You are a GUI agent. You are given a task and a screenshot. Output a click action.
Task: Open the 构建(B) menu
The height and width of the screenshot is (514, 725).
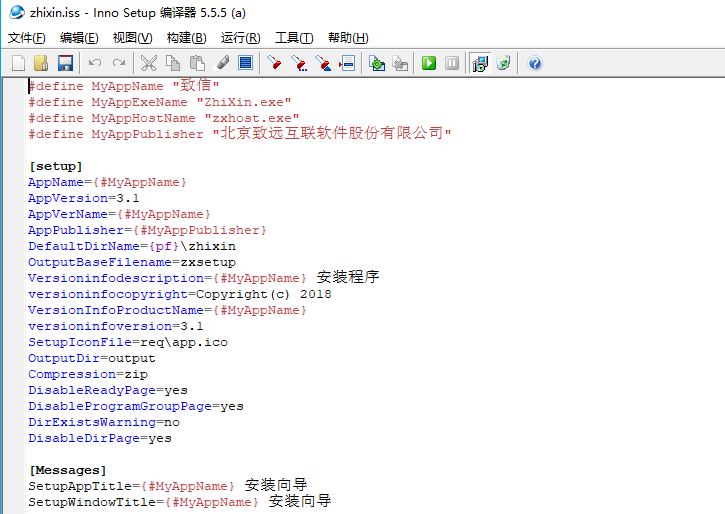pos(186,38)
